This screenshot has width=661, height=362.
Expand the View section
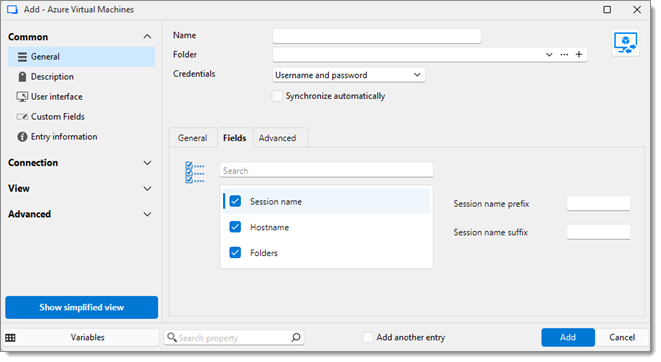coord(147,188)
